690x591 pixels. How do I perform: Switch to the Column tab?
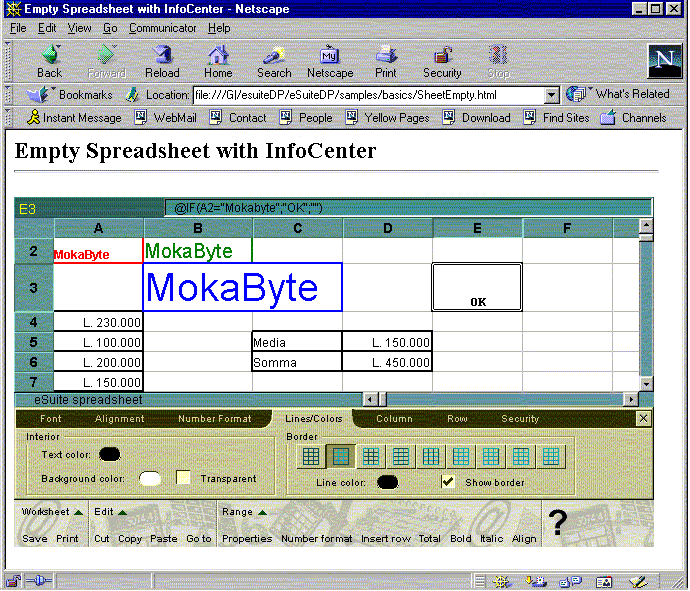(x=394, y=418)
